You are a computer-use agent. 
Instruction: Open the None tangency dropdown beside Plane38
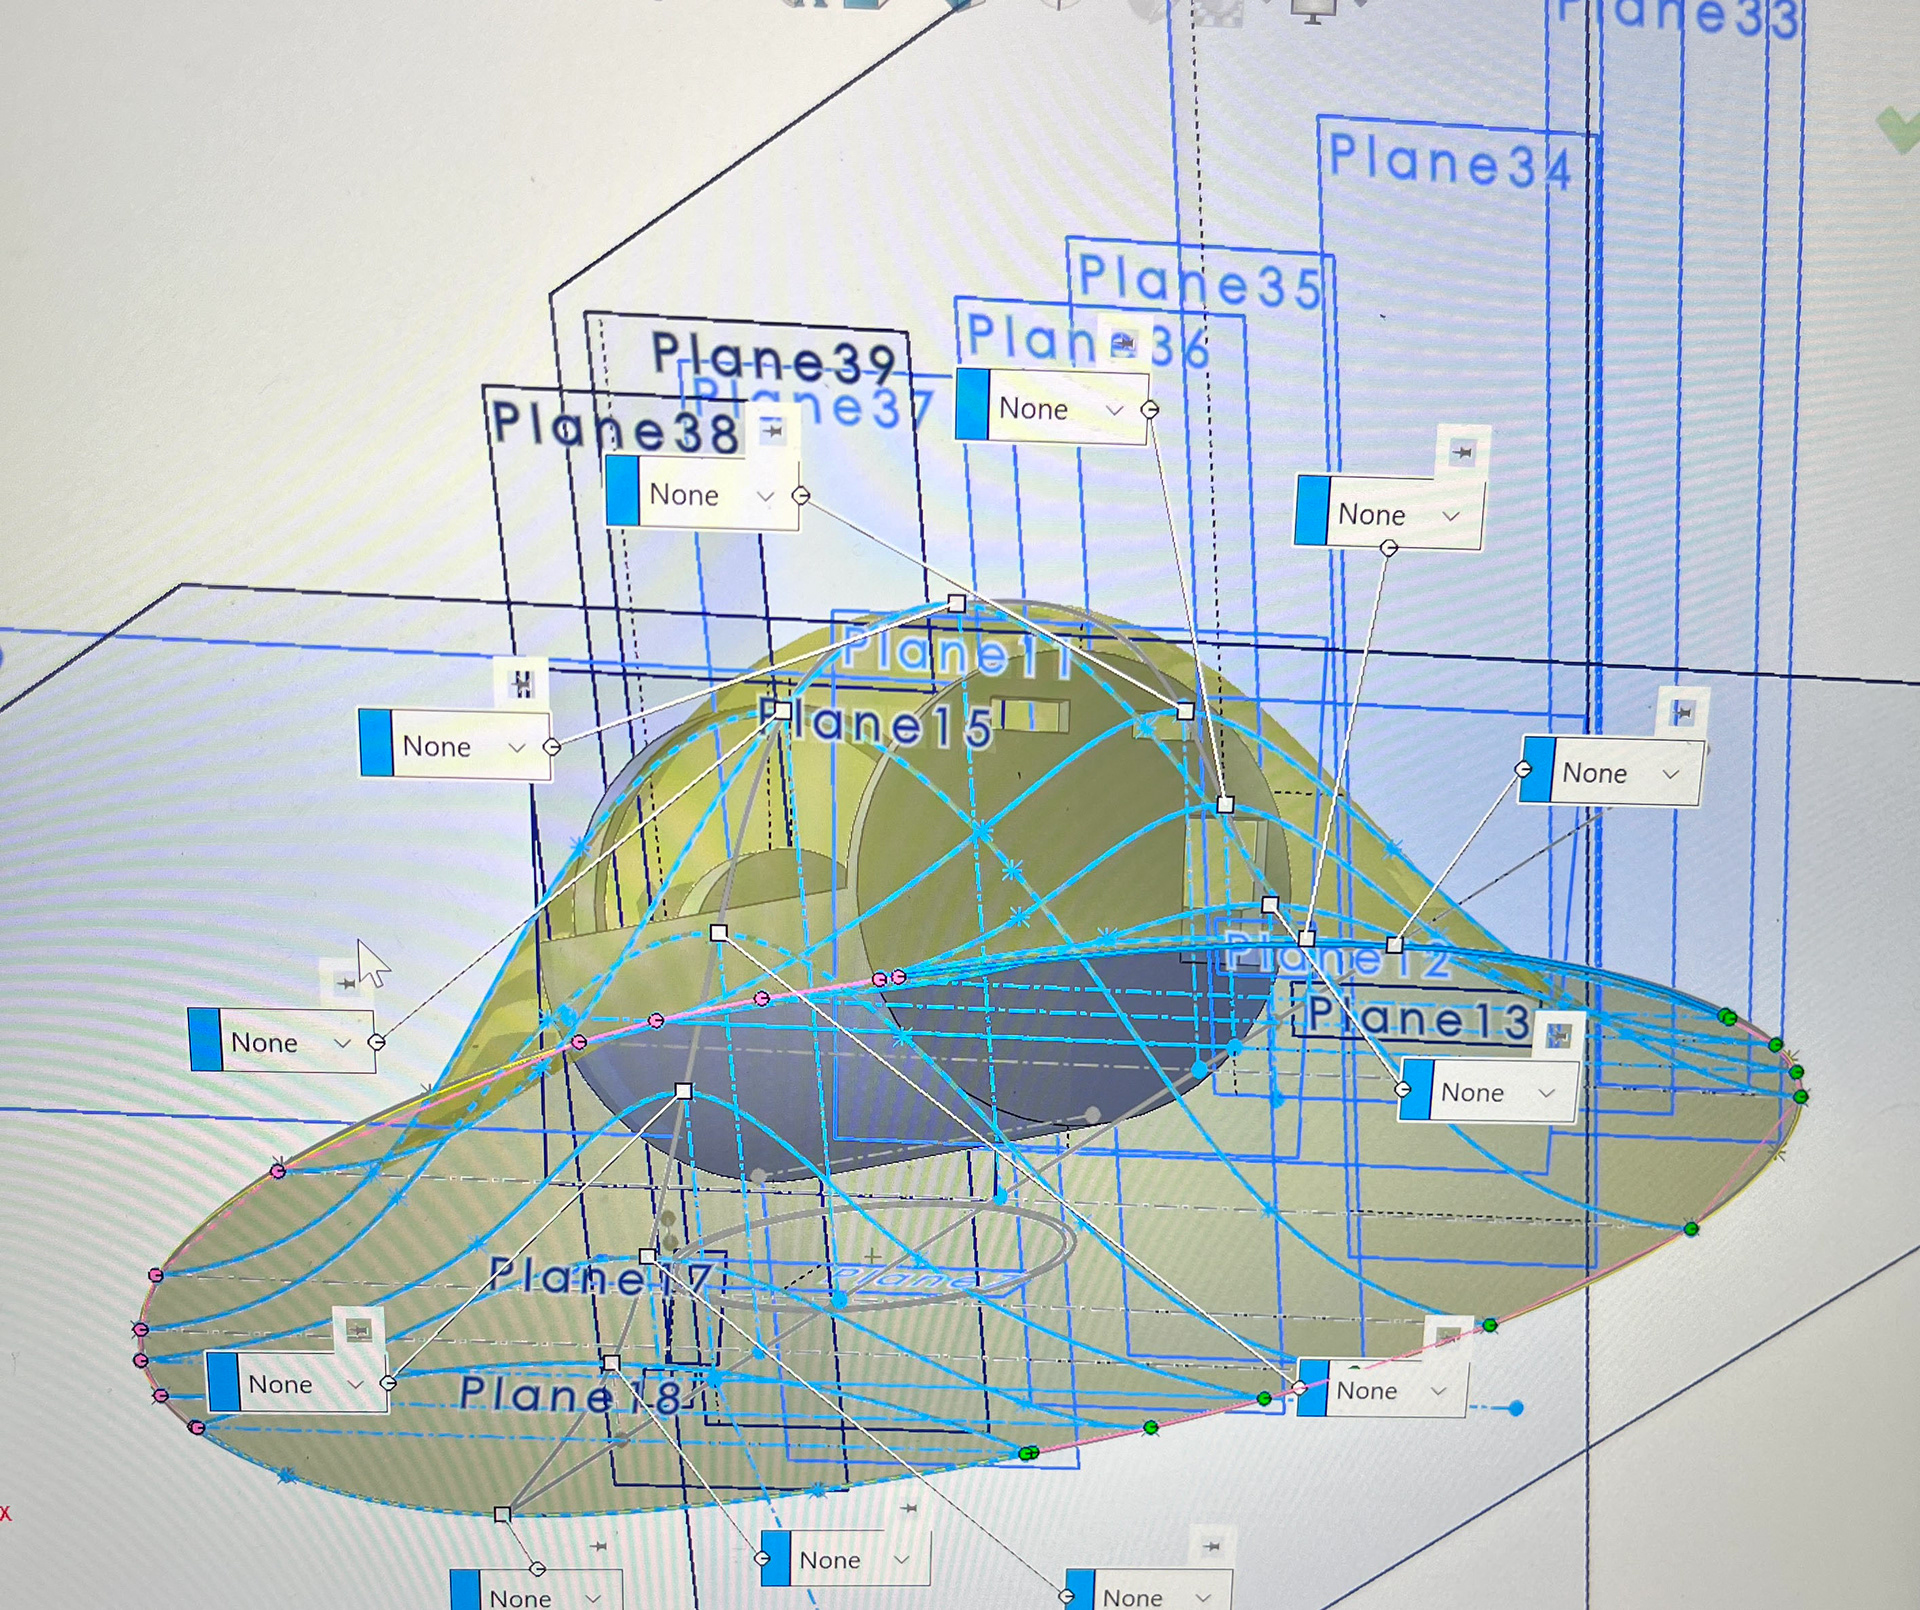[765, 496]
